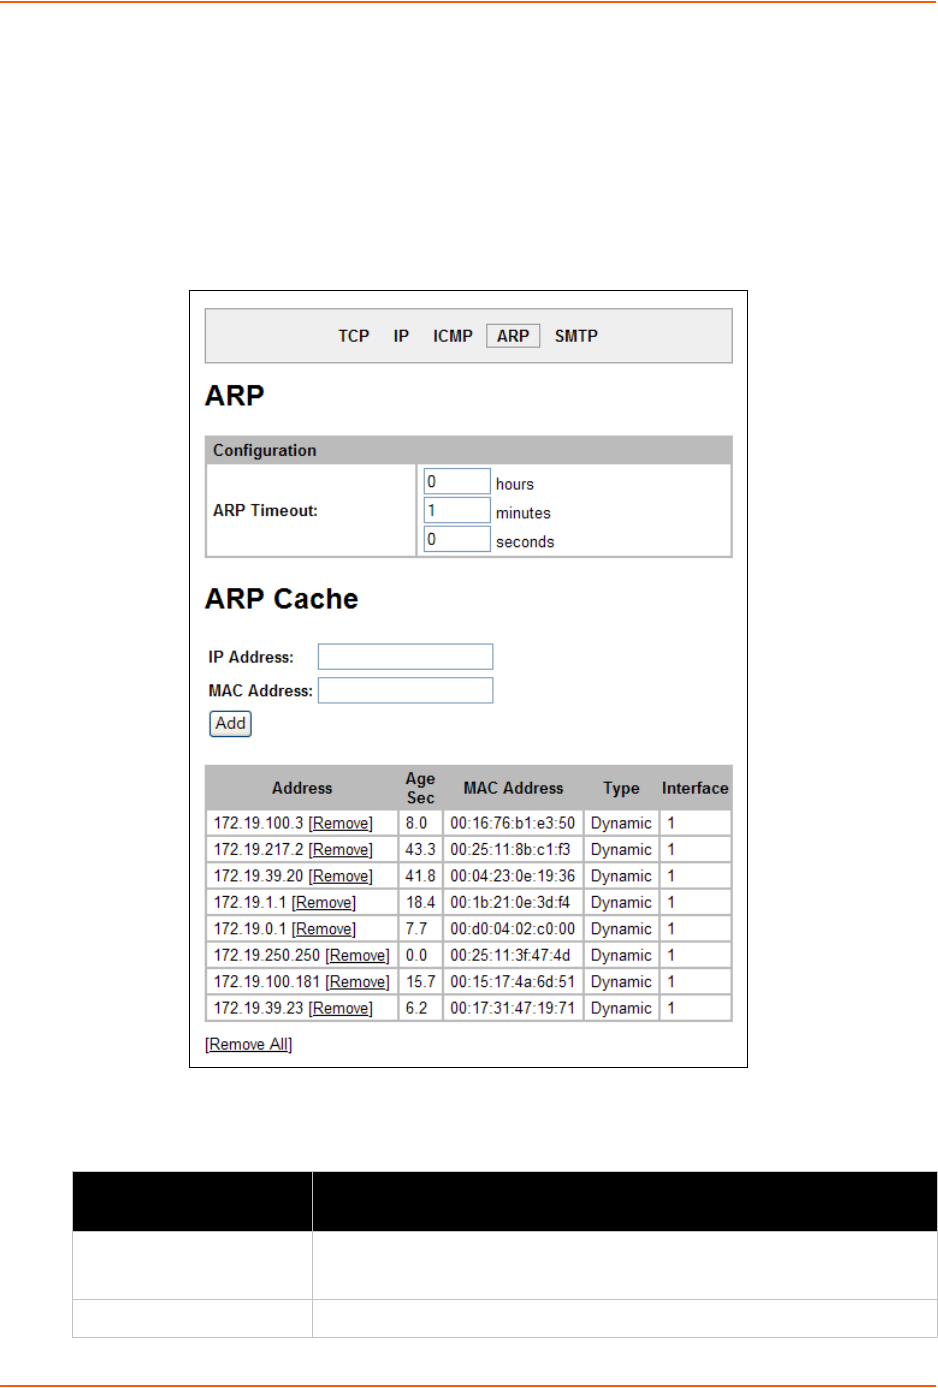
Task: Click the IP Address input box
Action: click(x=405, y=657)
